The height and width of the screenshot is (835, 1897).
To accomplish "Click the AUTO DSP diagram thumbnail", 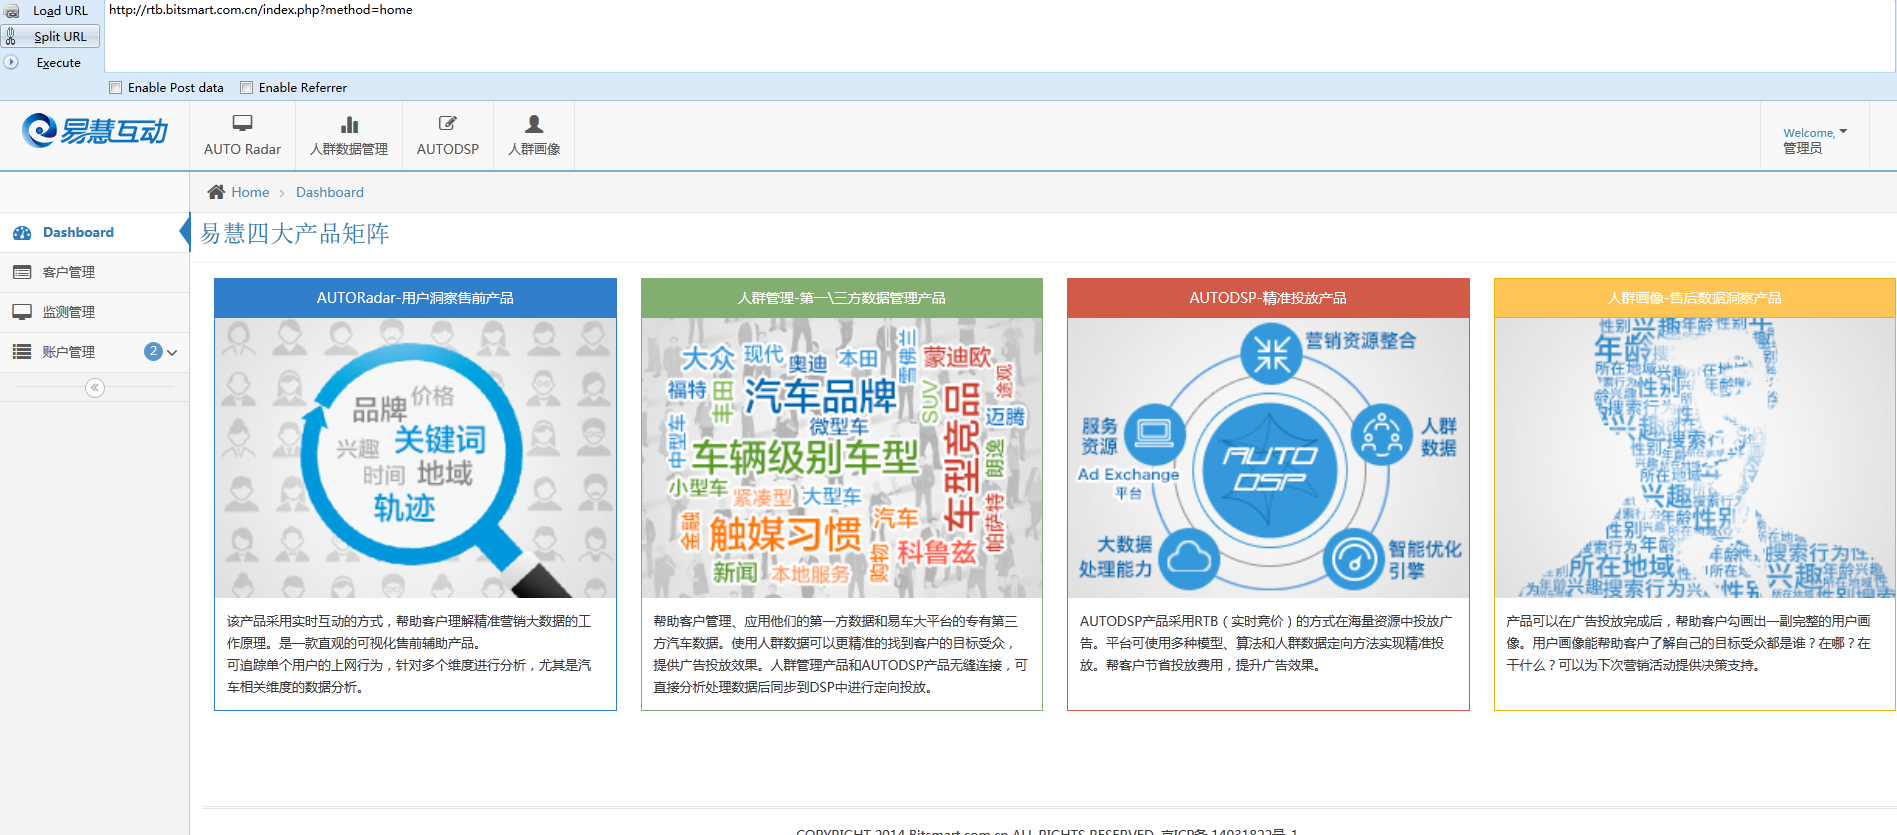I will click(x=1268, y=458).
